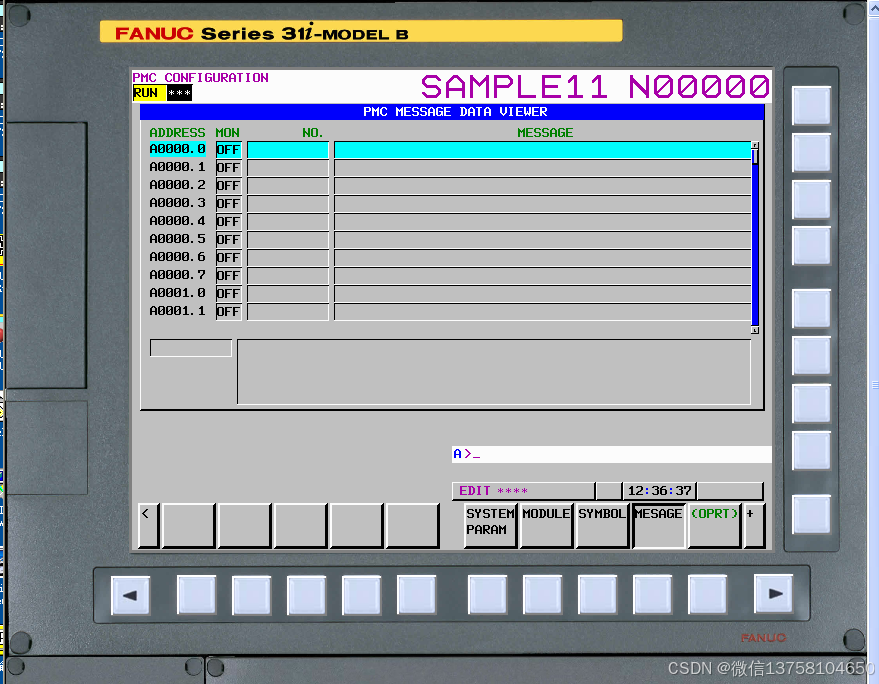The height and width of the screenshot is (684, 879).
Task: Click the OFF monitor cell for A0001.0
Action: point(228,293)
